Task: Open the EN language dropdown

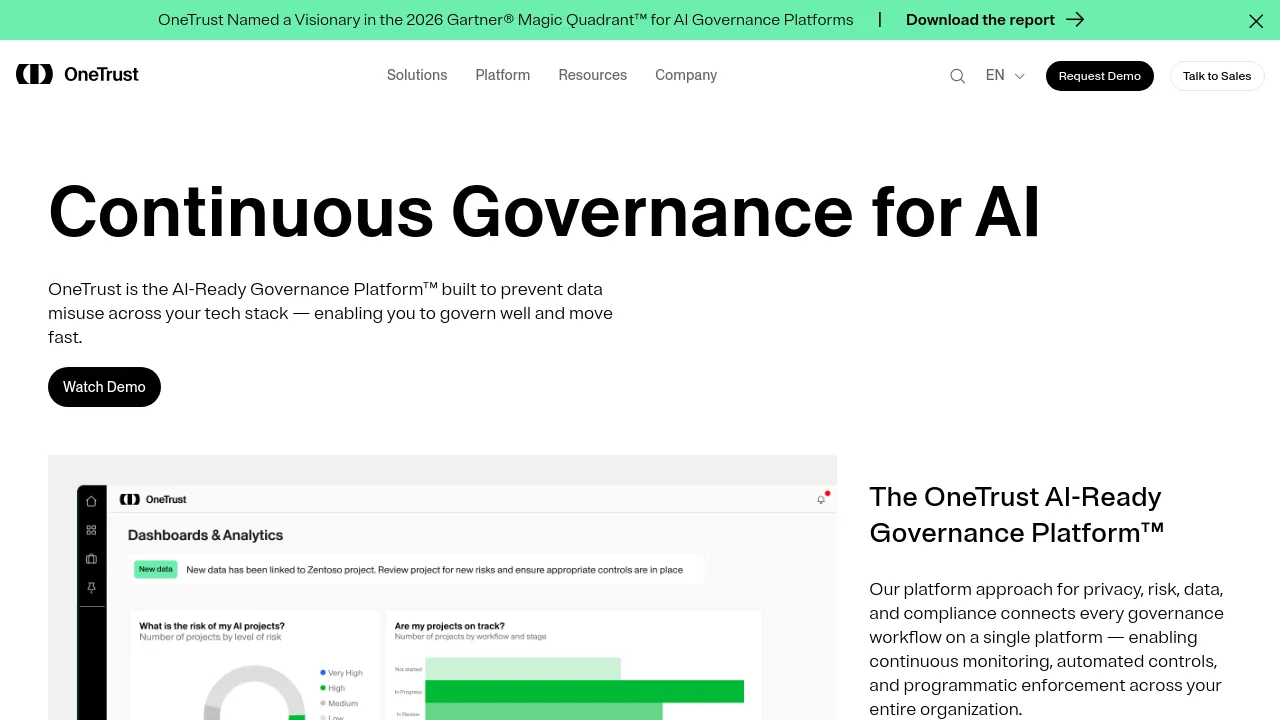Action: 1005,75
